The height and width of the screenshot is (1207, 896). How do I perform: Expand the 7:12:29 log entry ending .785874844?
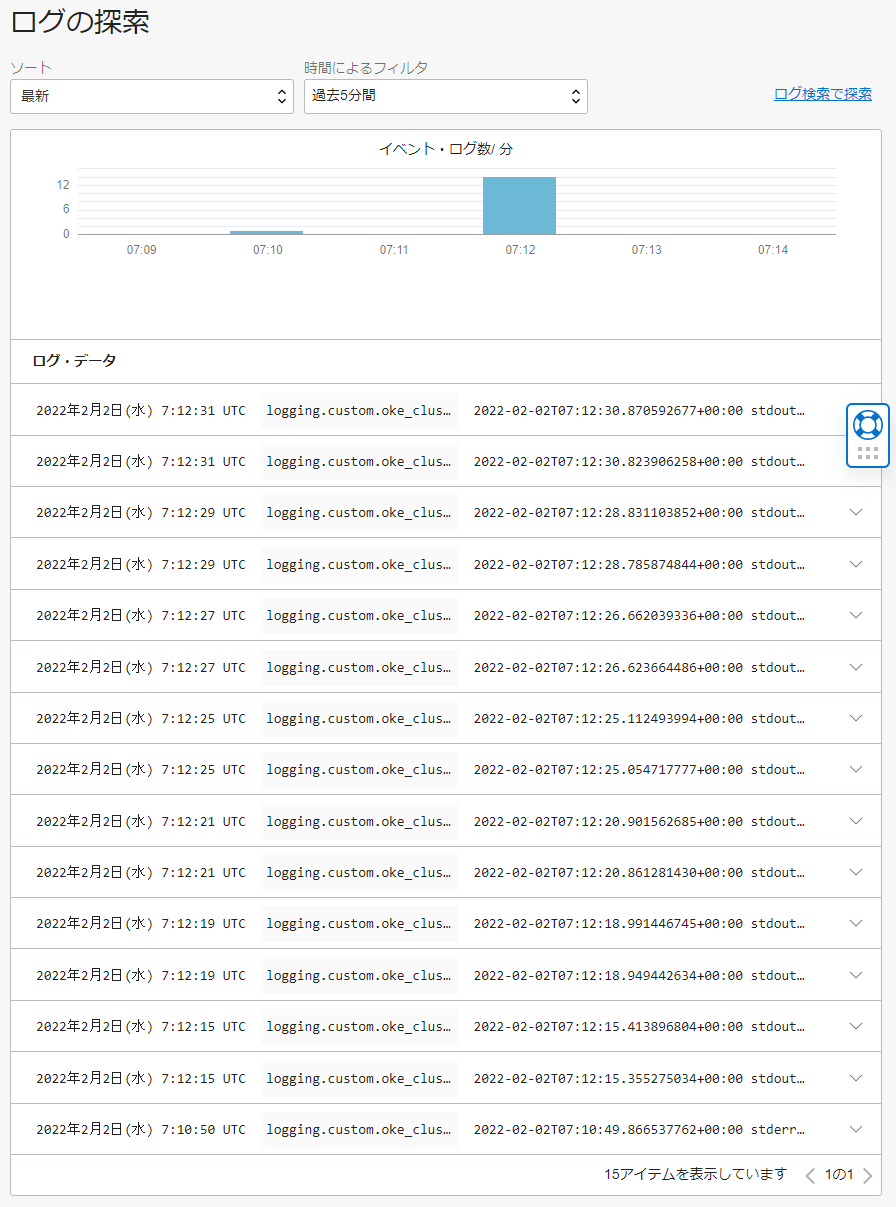point(855,564)
